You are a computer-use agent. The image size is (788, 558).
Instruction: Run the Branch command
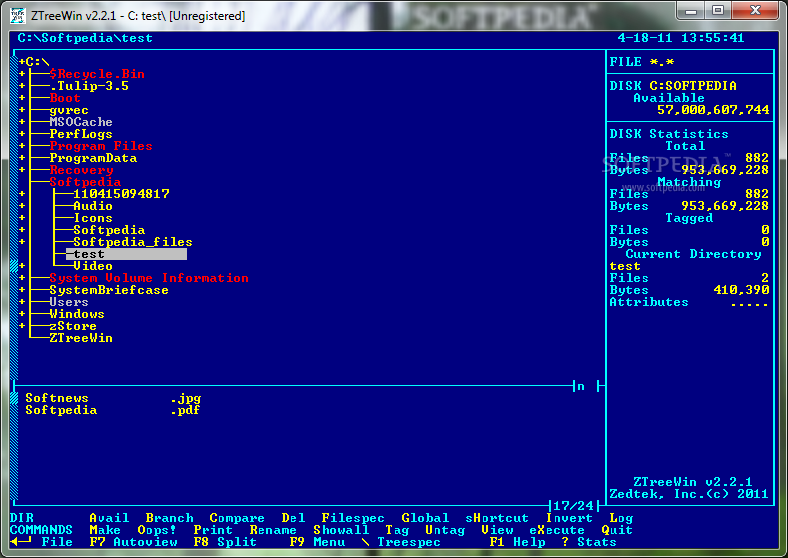coord(169,518)
